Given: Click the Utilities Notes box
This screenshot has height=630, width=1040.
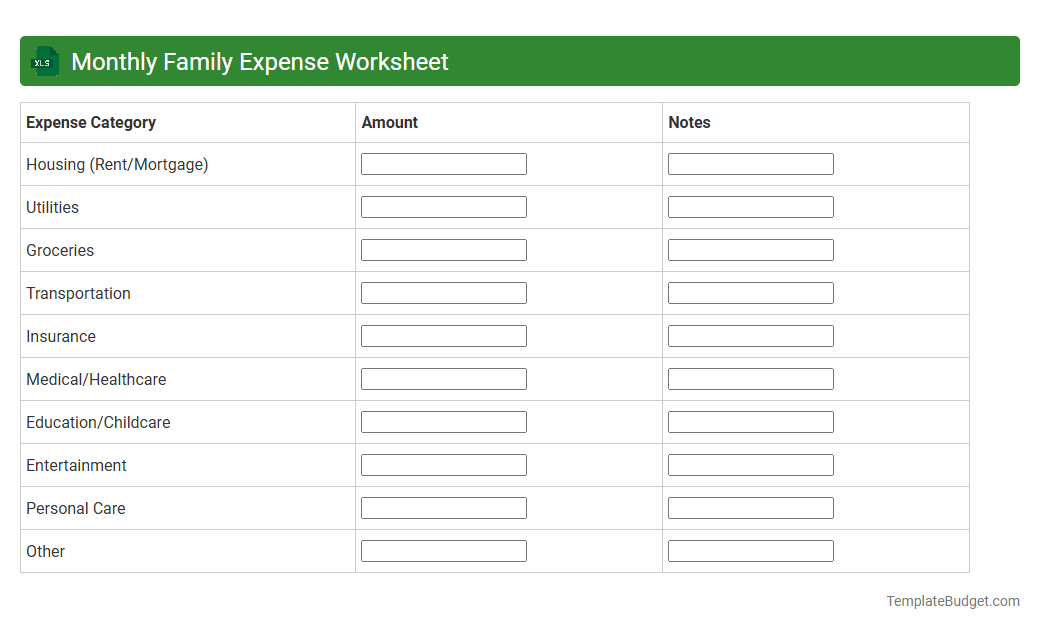Looking at the screenshot, I should [x=750, y=206].
